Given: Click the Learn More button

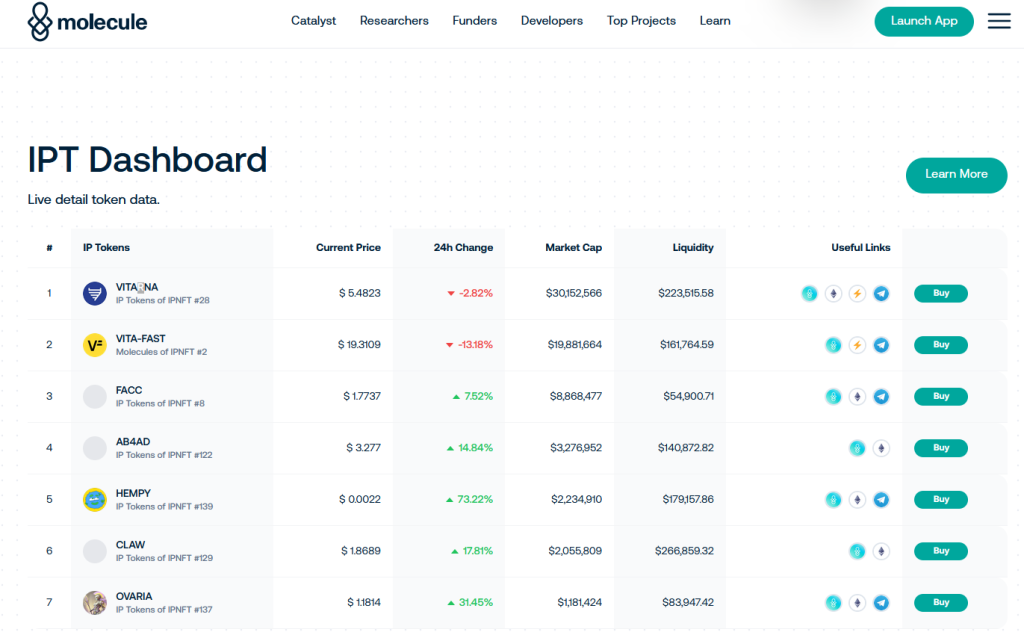Looking at the screenshot, I should (x=956, y=175).
